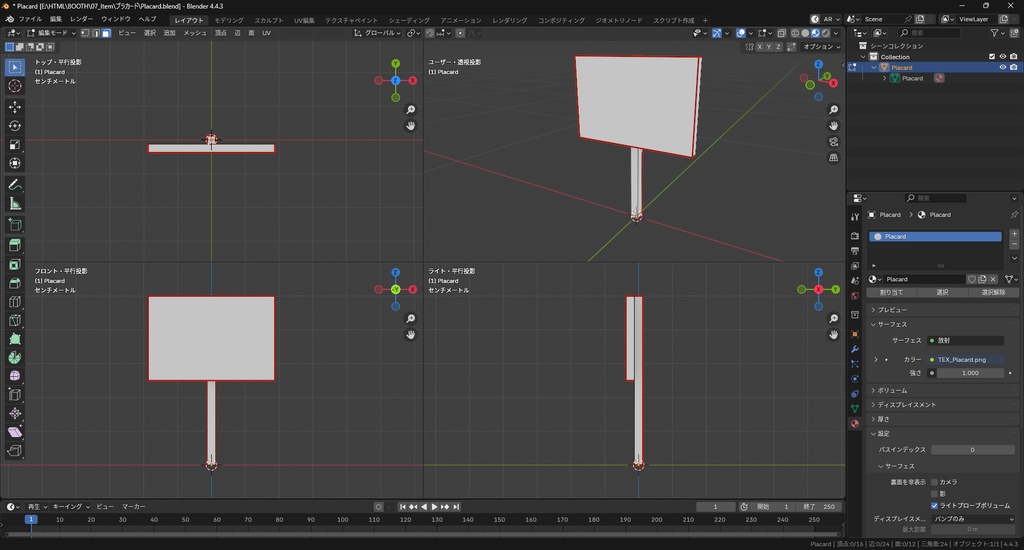Expand the ボリューム panel
Screen dimensions: 1024x550
892,390
